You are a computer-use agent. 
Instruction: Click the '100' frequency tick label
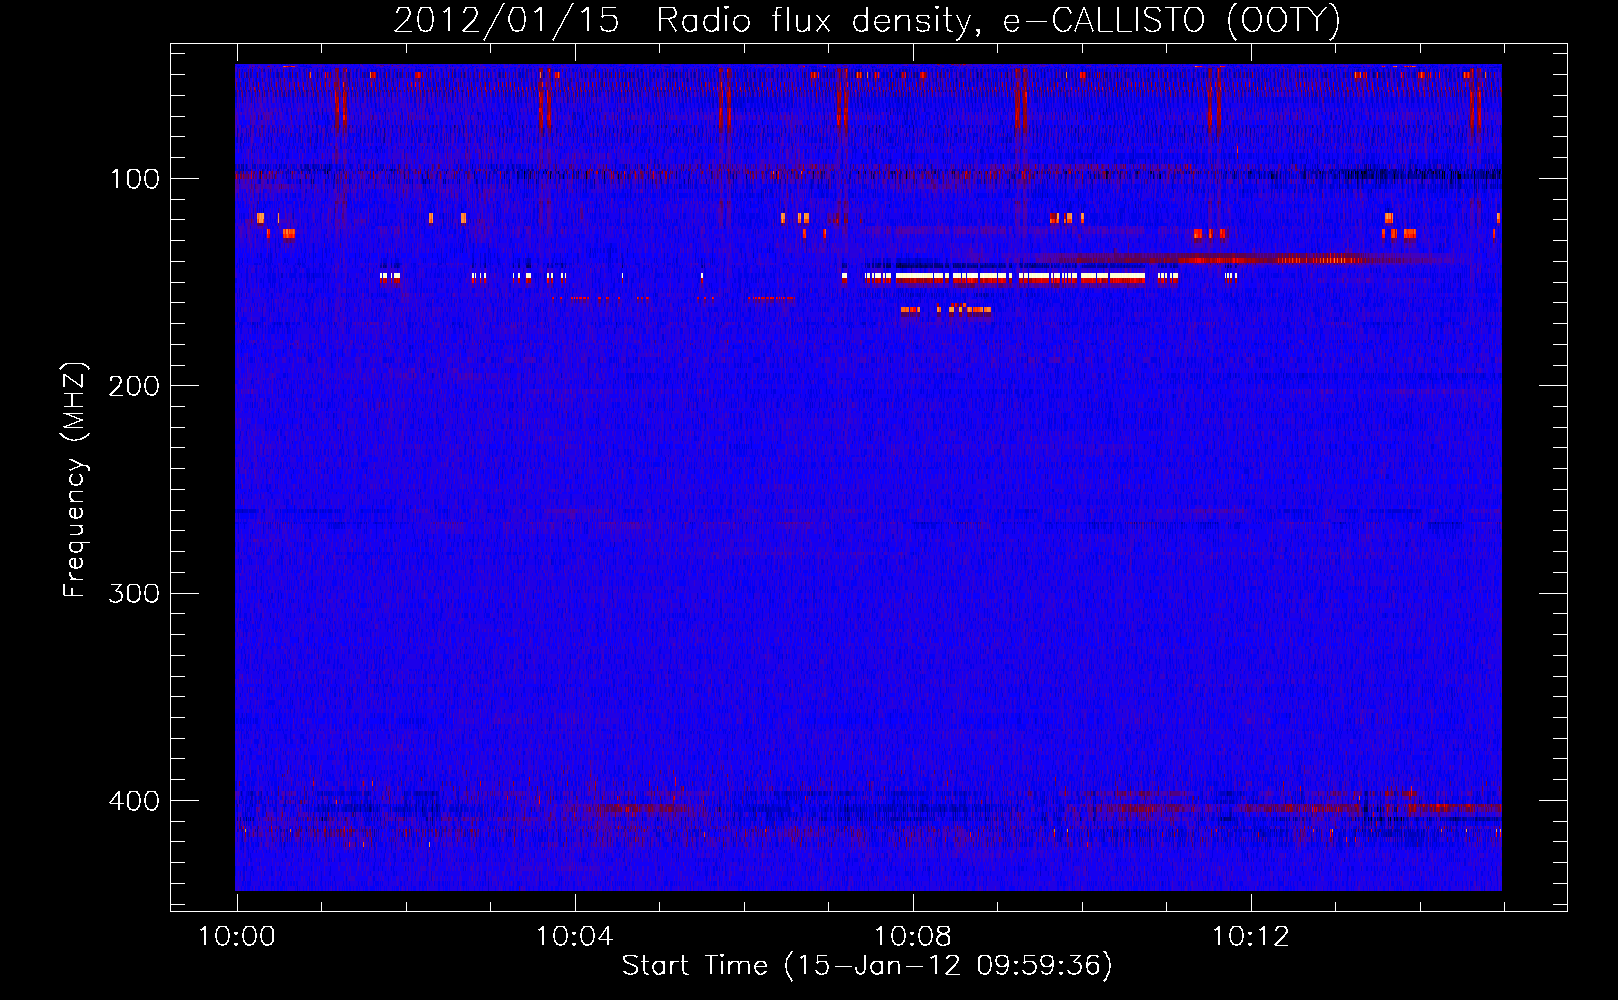(134, 179)
